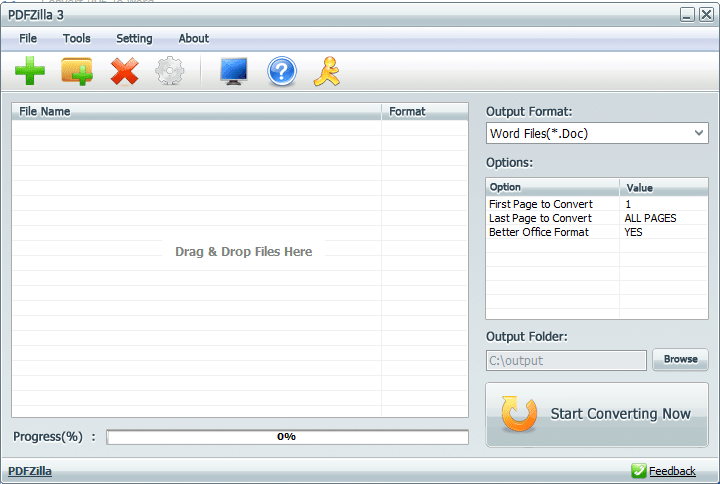Click the red X Remove File icon
720x484 pixels.
pos(124,71)
